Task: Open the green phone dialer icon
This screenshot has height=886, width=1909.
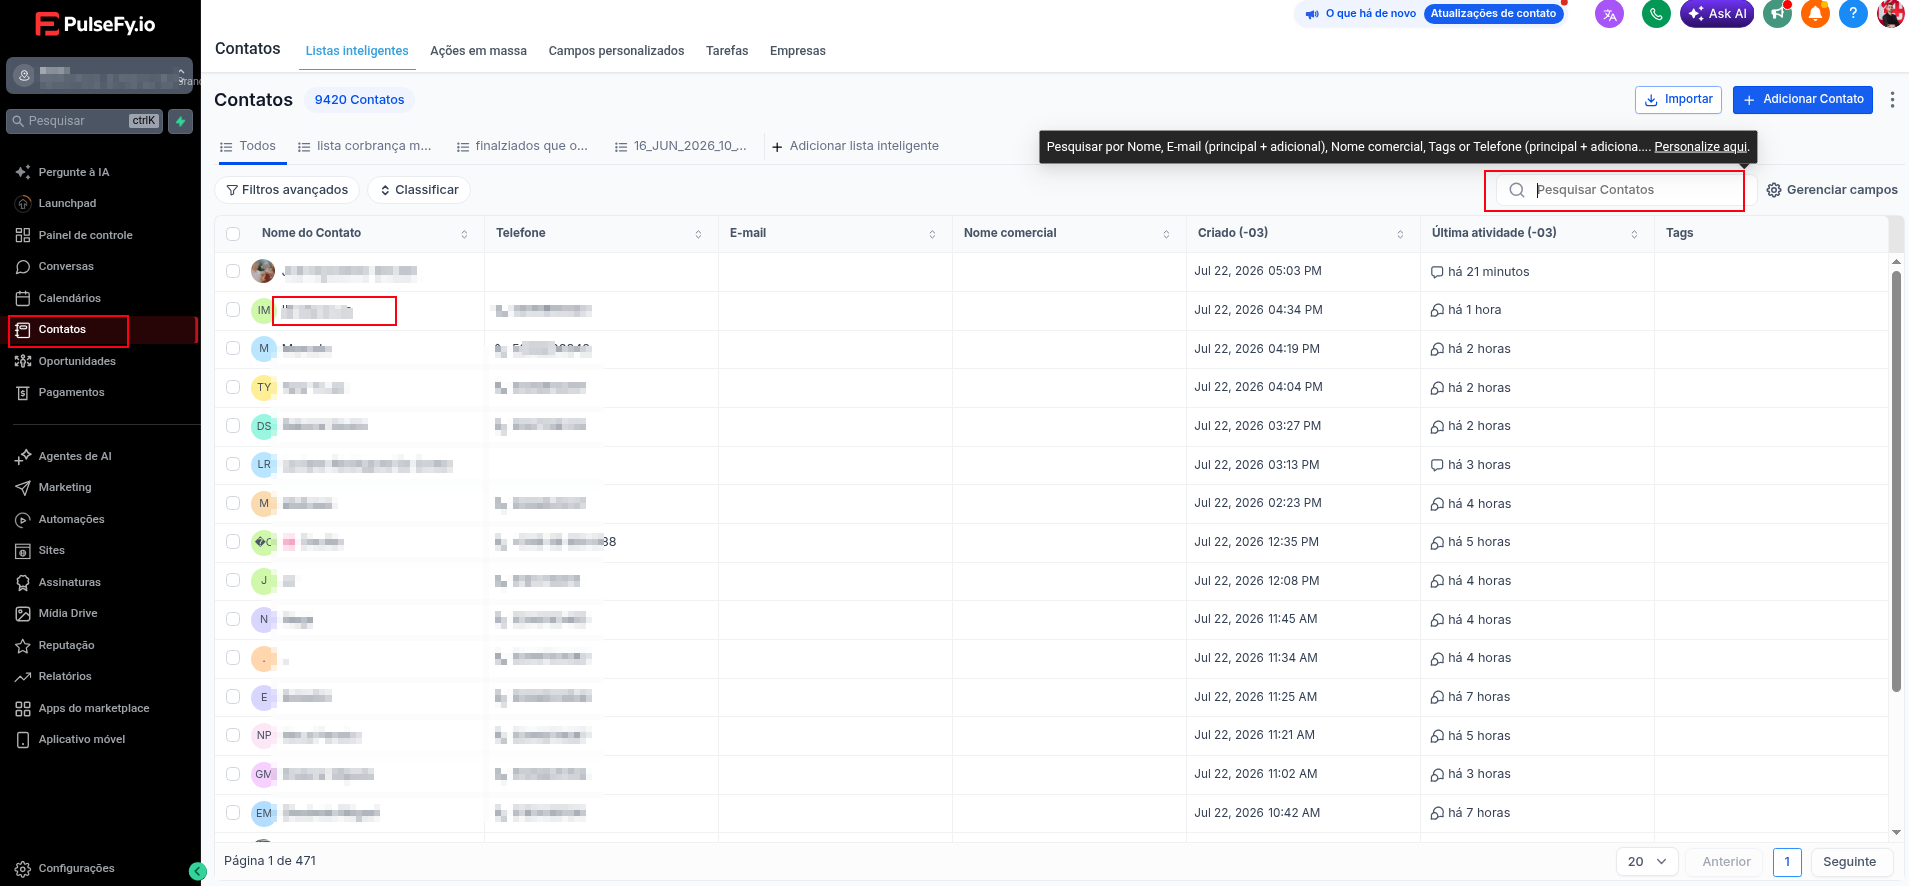Action: (1656, 14)
